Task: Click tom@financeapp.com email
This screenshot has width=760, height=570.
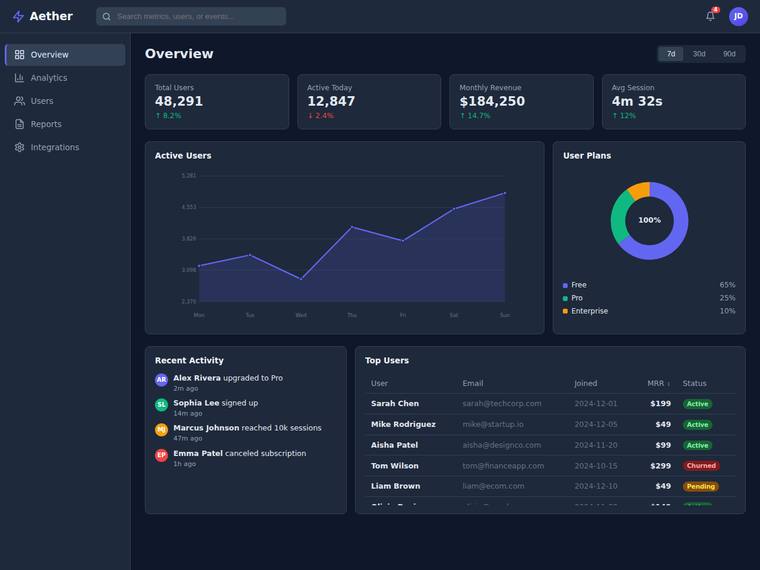Action: pos(503,466)
